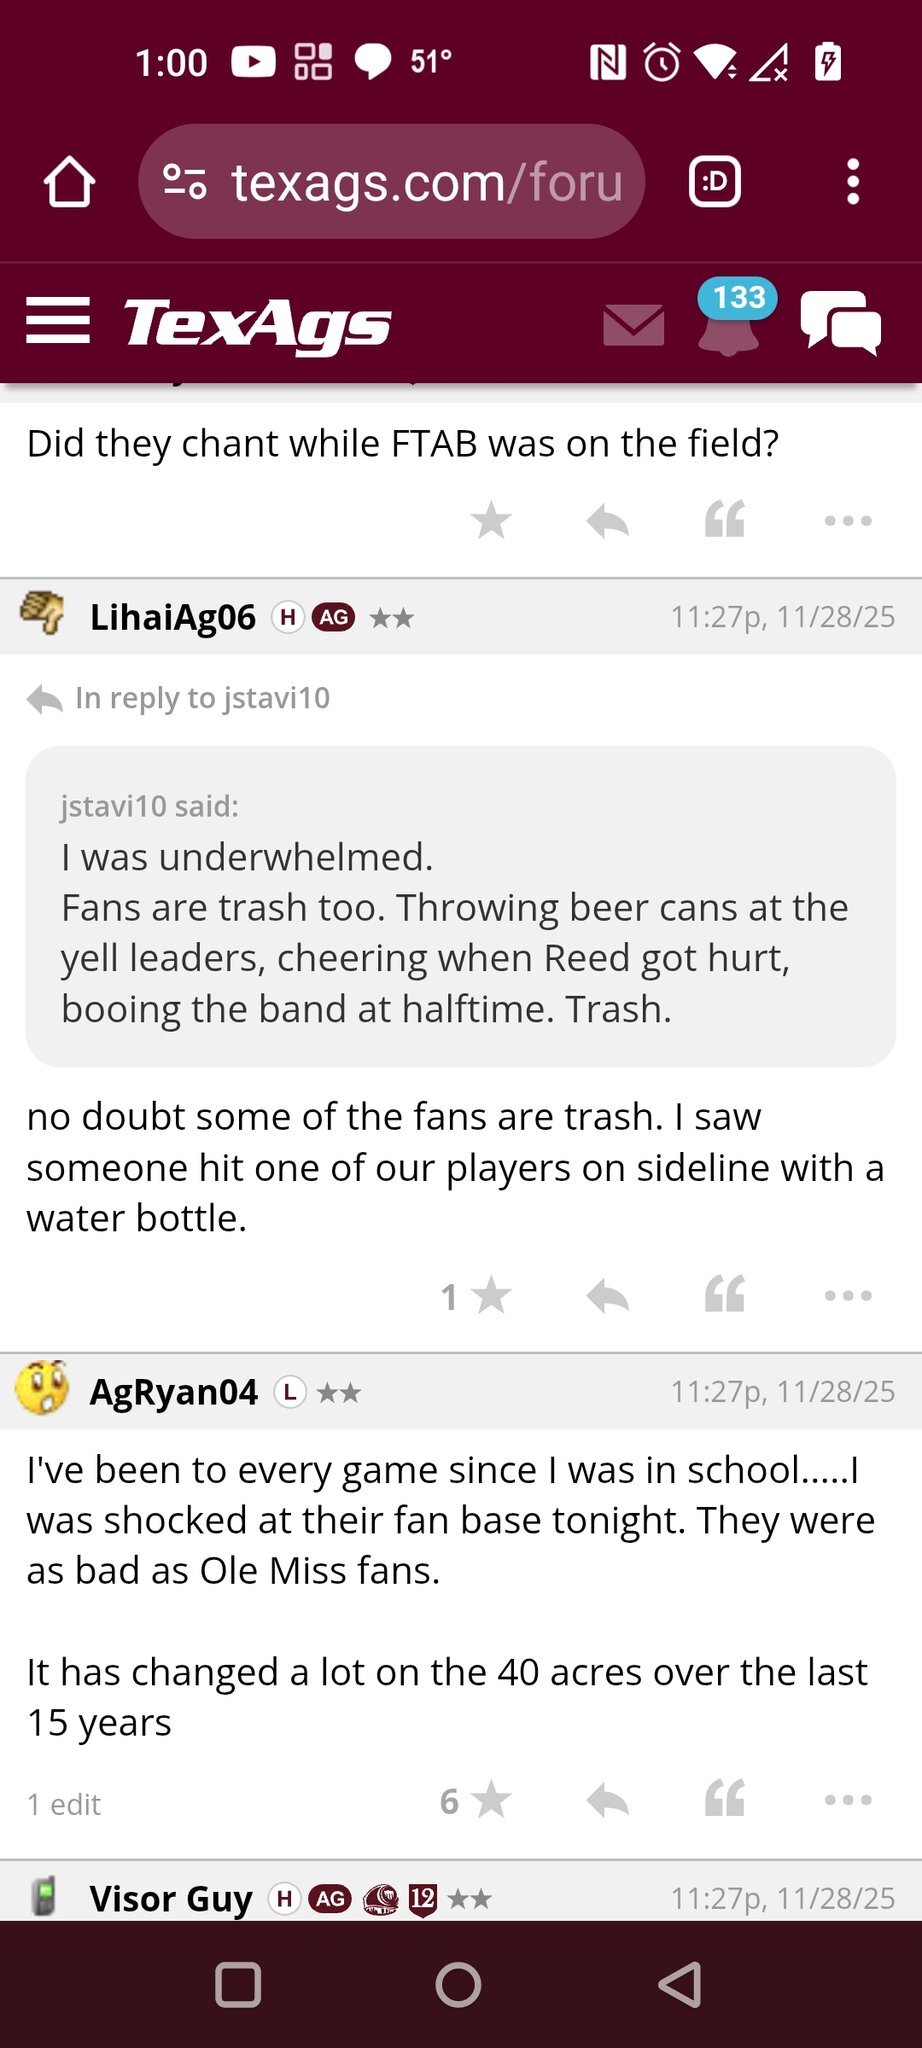Viewport: 922px width, 2048px height.
Task: Star AgRyan04's post with 6 stars
Action: pos(490,1801)
